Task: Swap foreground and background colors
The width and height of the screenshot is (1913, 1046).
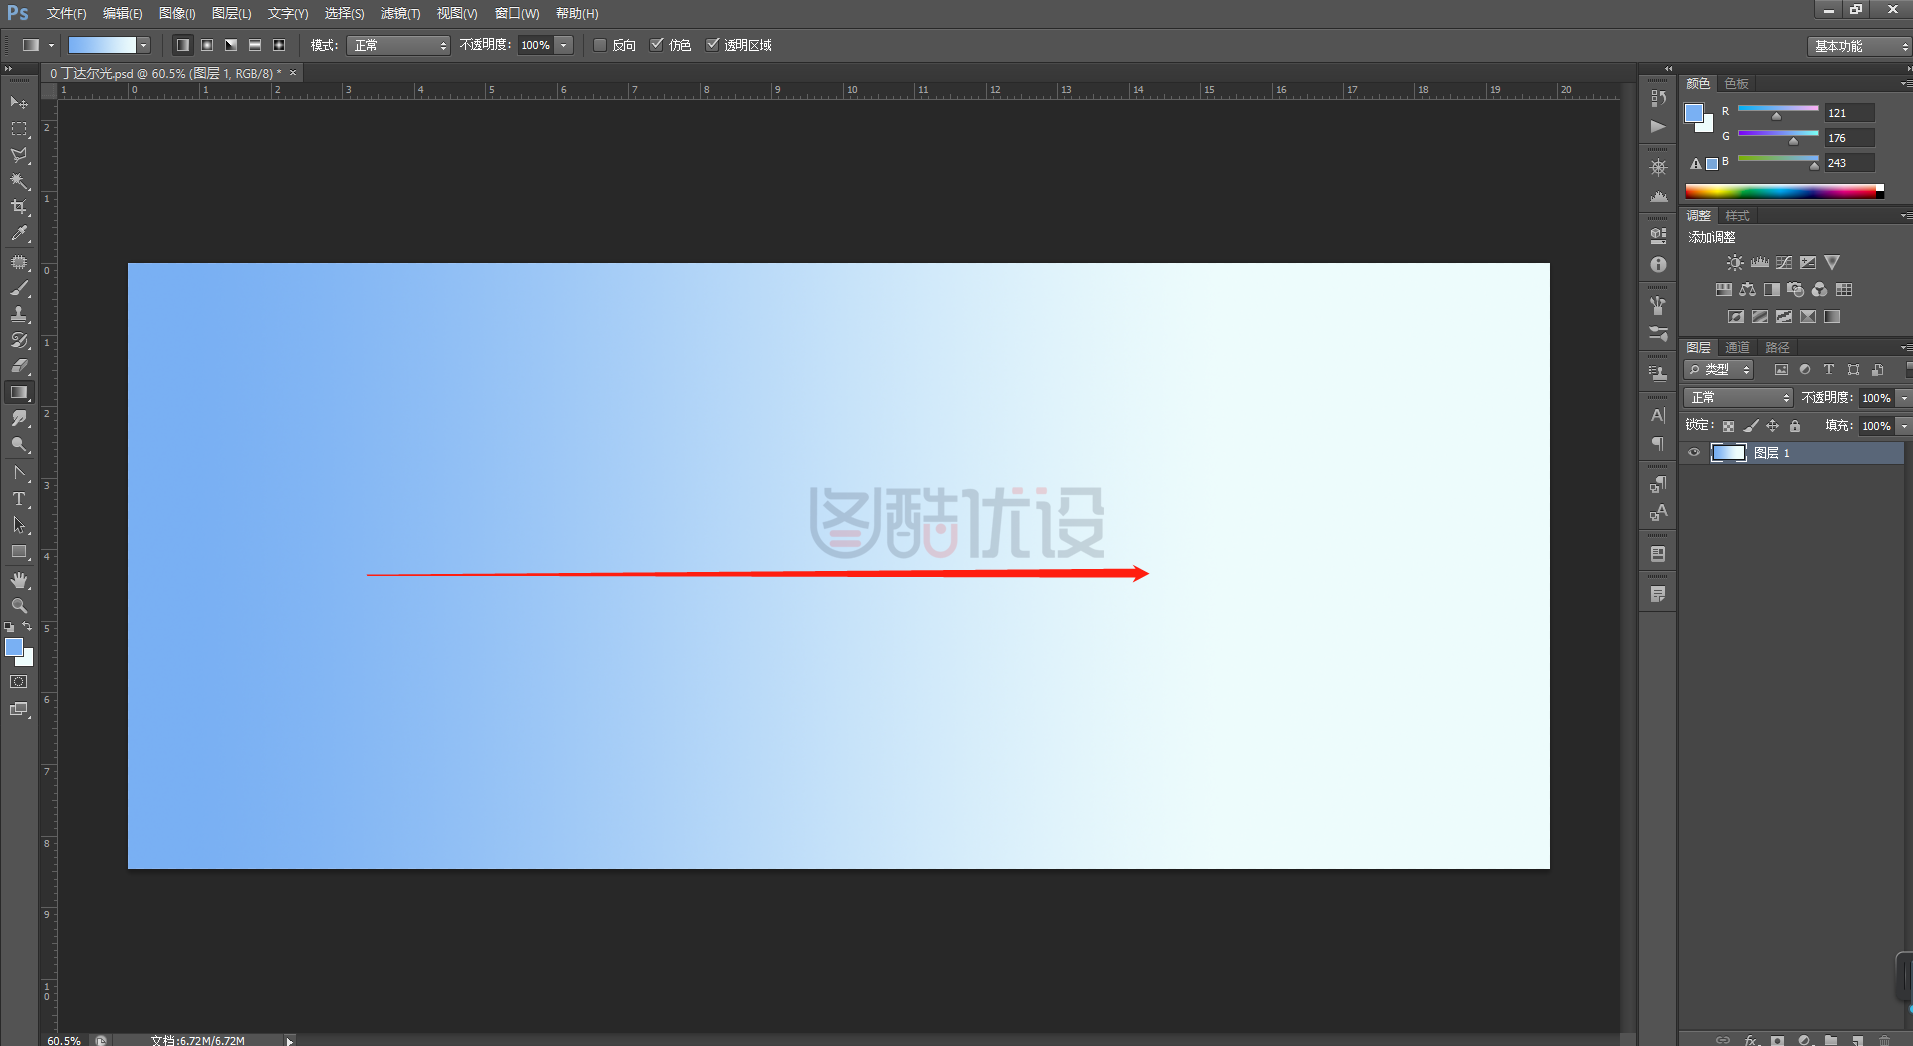Action: coord(28,627)
